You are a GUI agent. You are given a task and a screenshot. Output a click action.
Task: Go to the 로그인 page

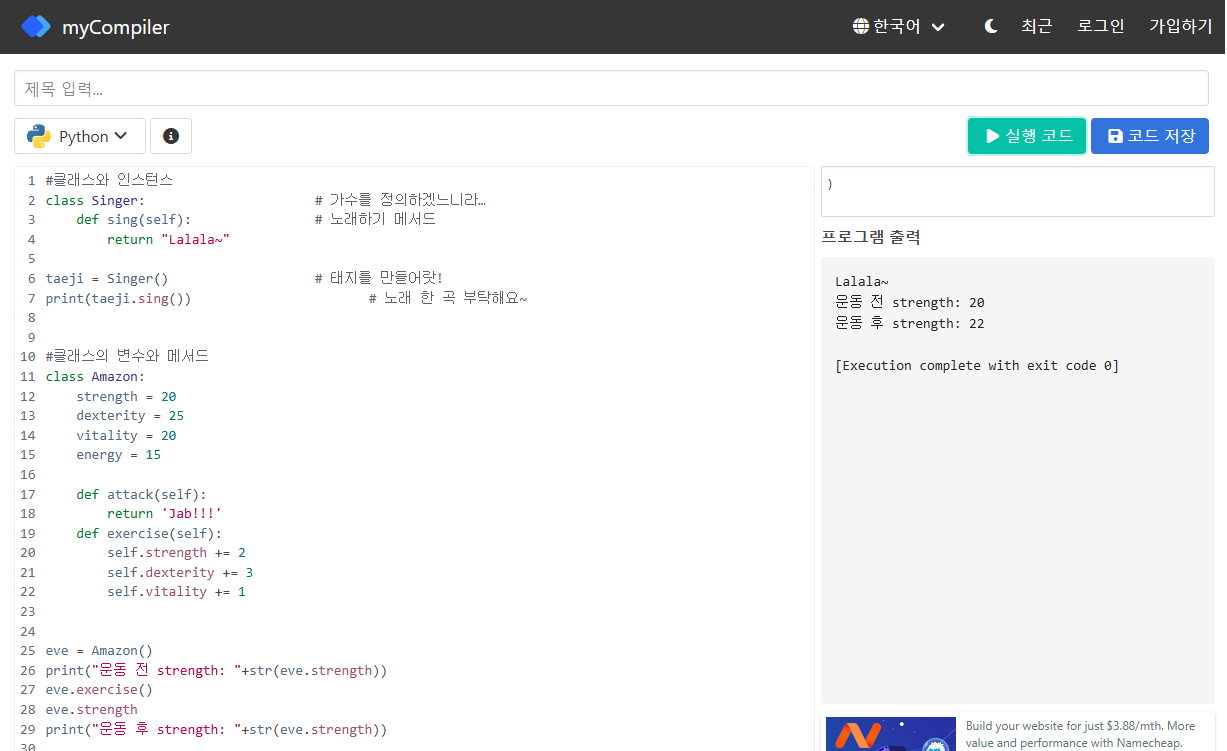click(1101, 27)
